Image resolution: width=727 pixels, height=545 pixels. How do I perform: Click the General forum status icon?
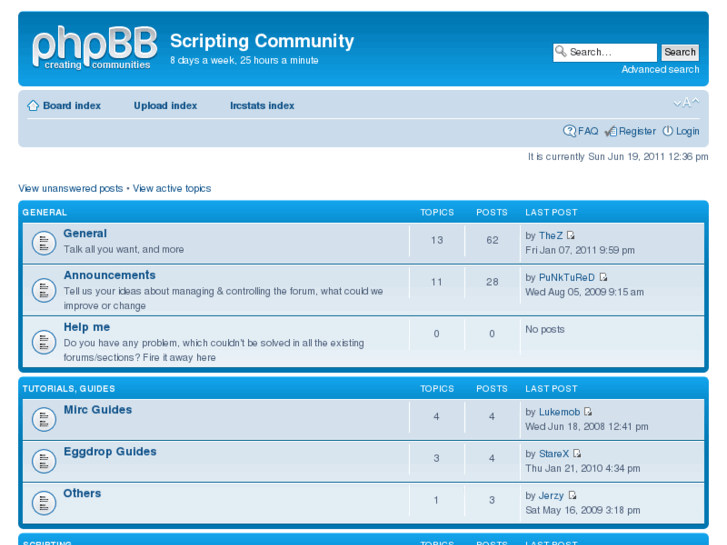click(44, 243)
